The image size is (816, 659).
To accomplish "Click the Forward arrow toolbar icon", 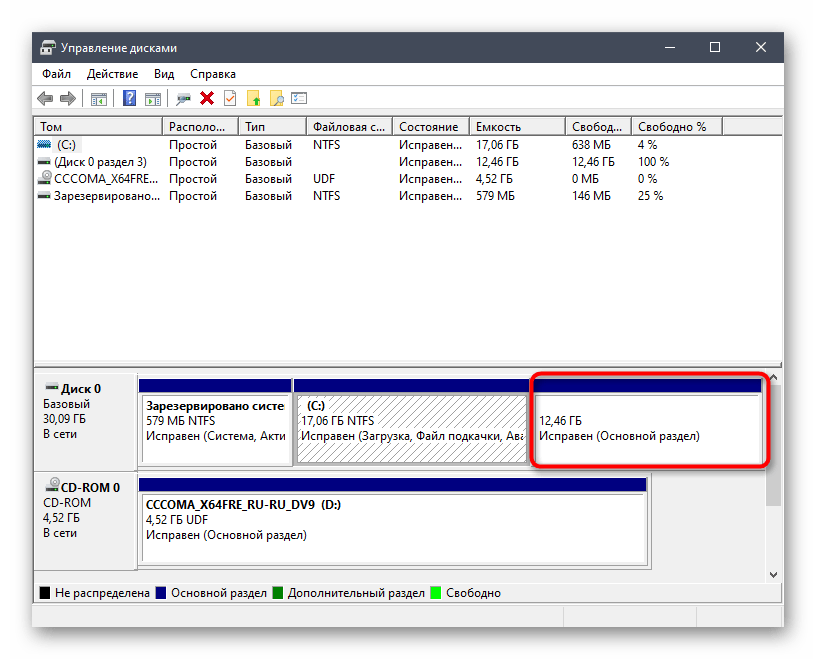I will [67, 98].
